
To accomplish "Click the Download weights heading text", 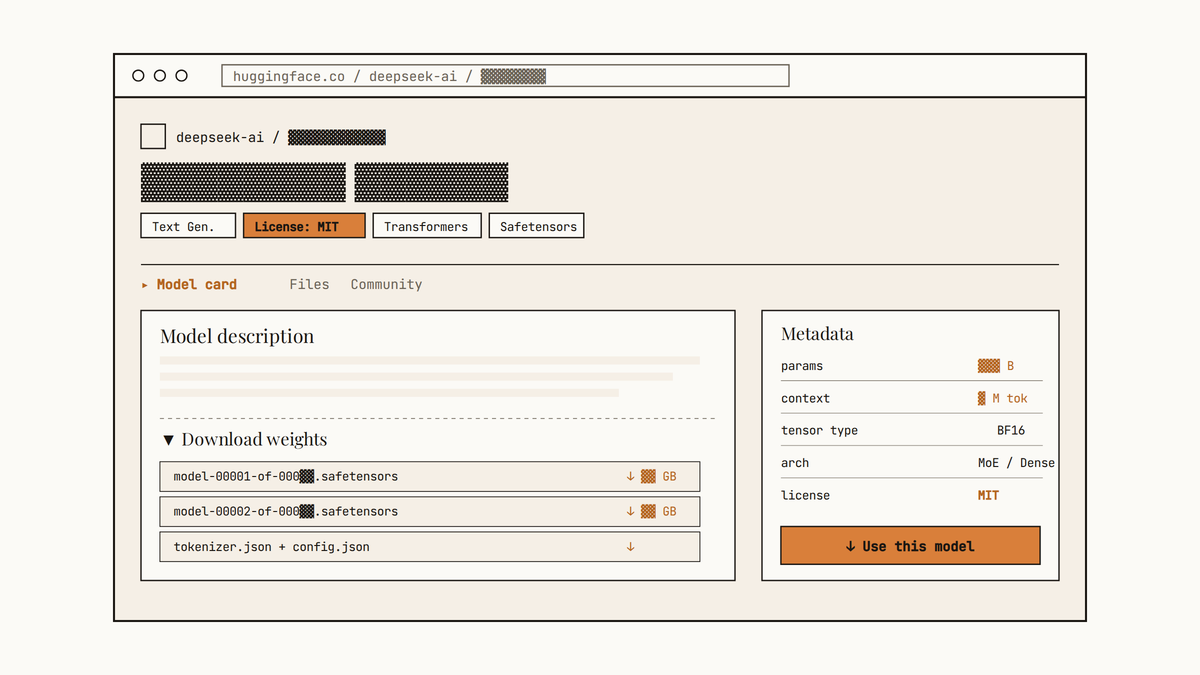I will (254, 440).
